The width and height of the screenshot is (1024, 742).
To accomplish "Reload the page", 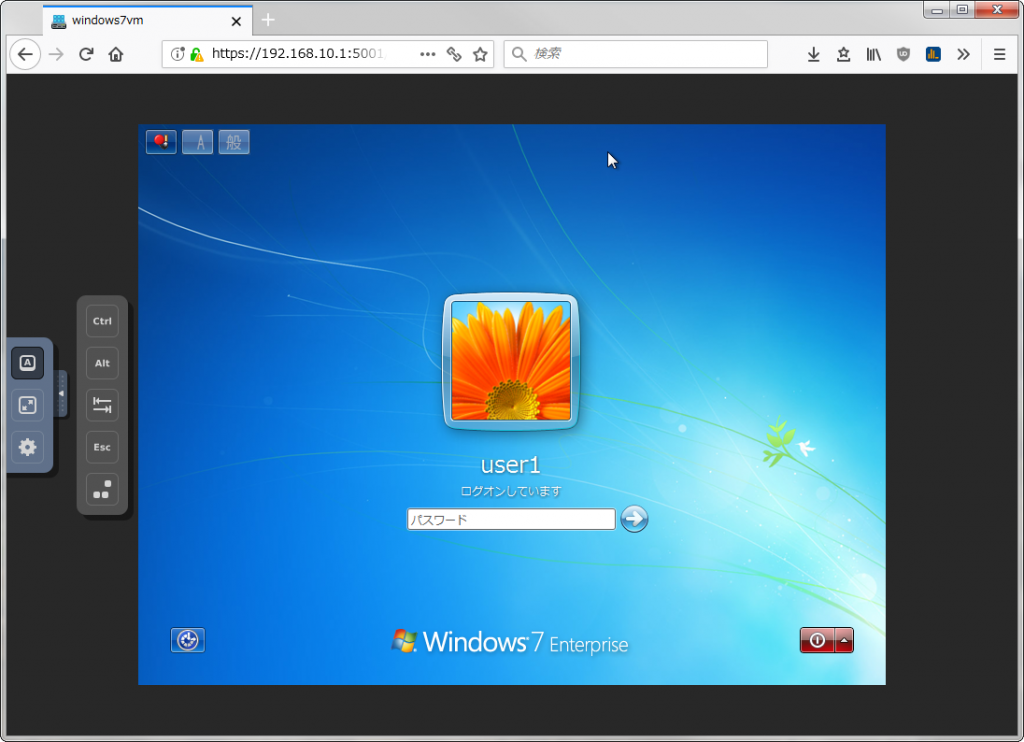I will (86, 54).
